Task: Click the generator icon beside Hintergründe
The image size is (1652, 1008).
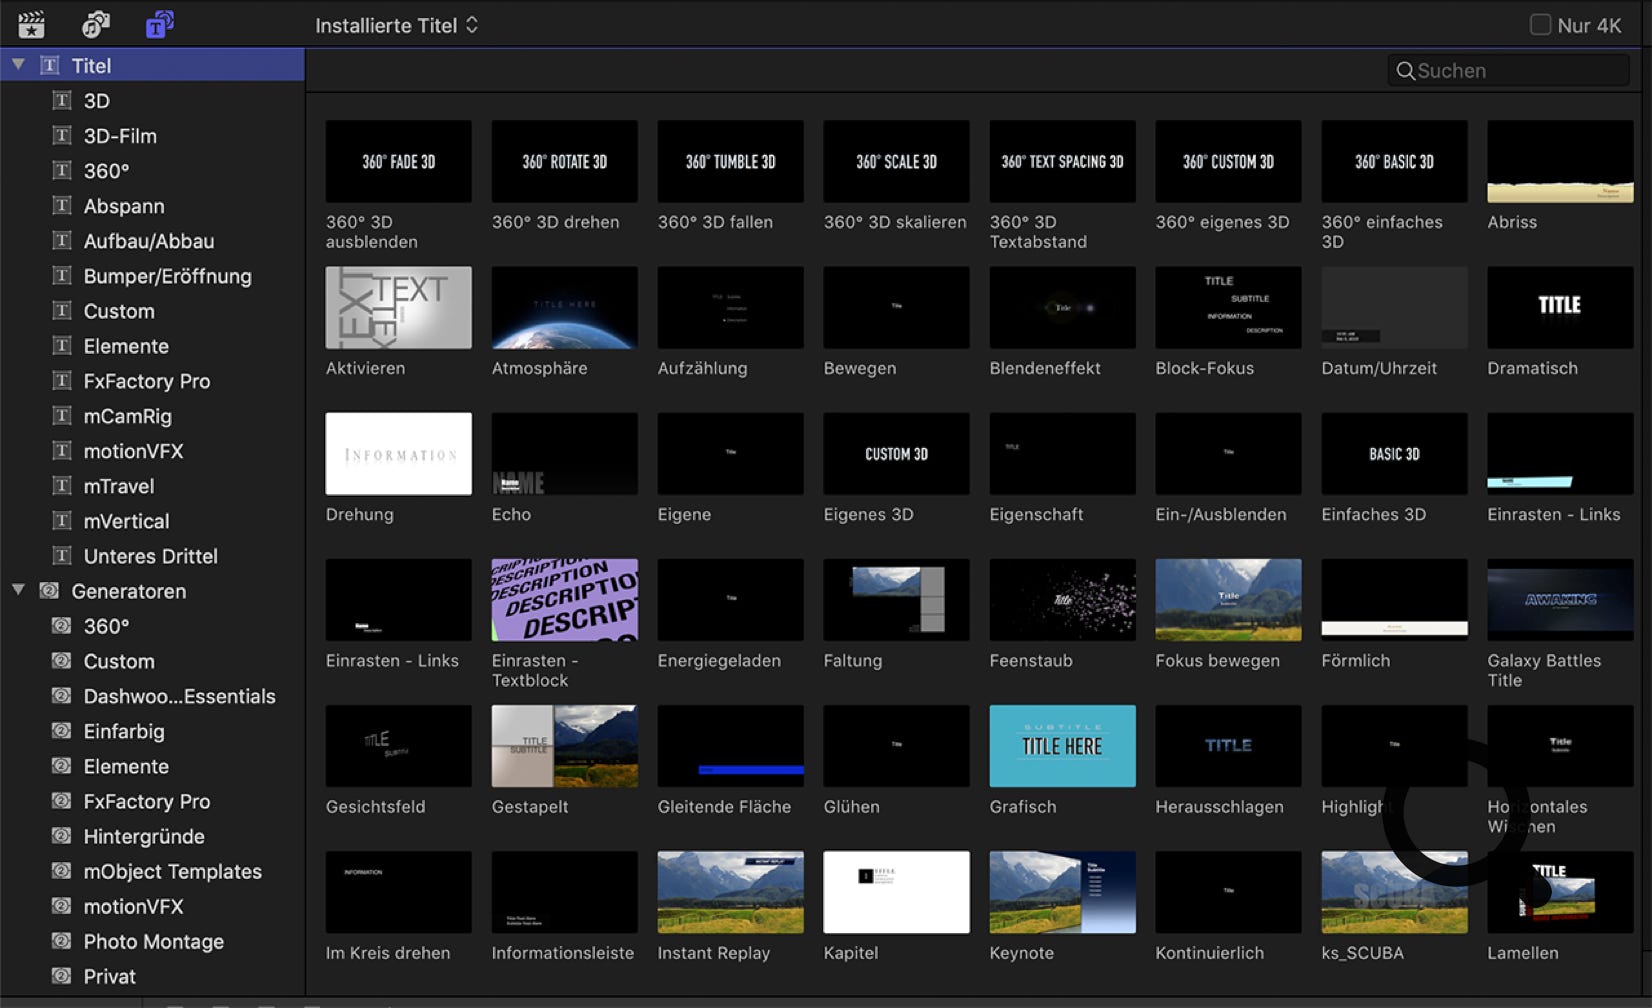Action: (x=62, y=836)
